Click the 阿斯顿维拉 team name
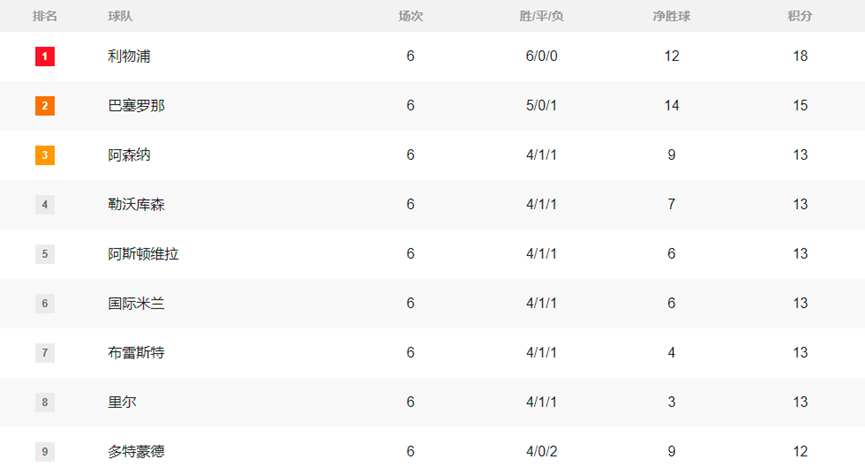This screenshot has width=865, height=474. [x=143, y=254]
